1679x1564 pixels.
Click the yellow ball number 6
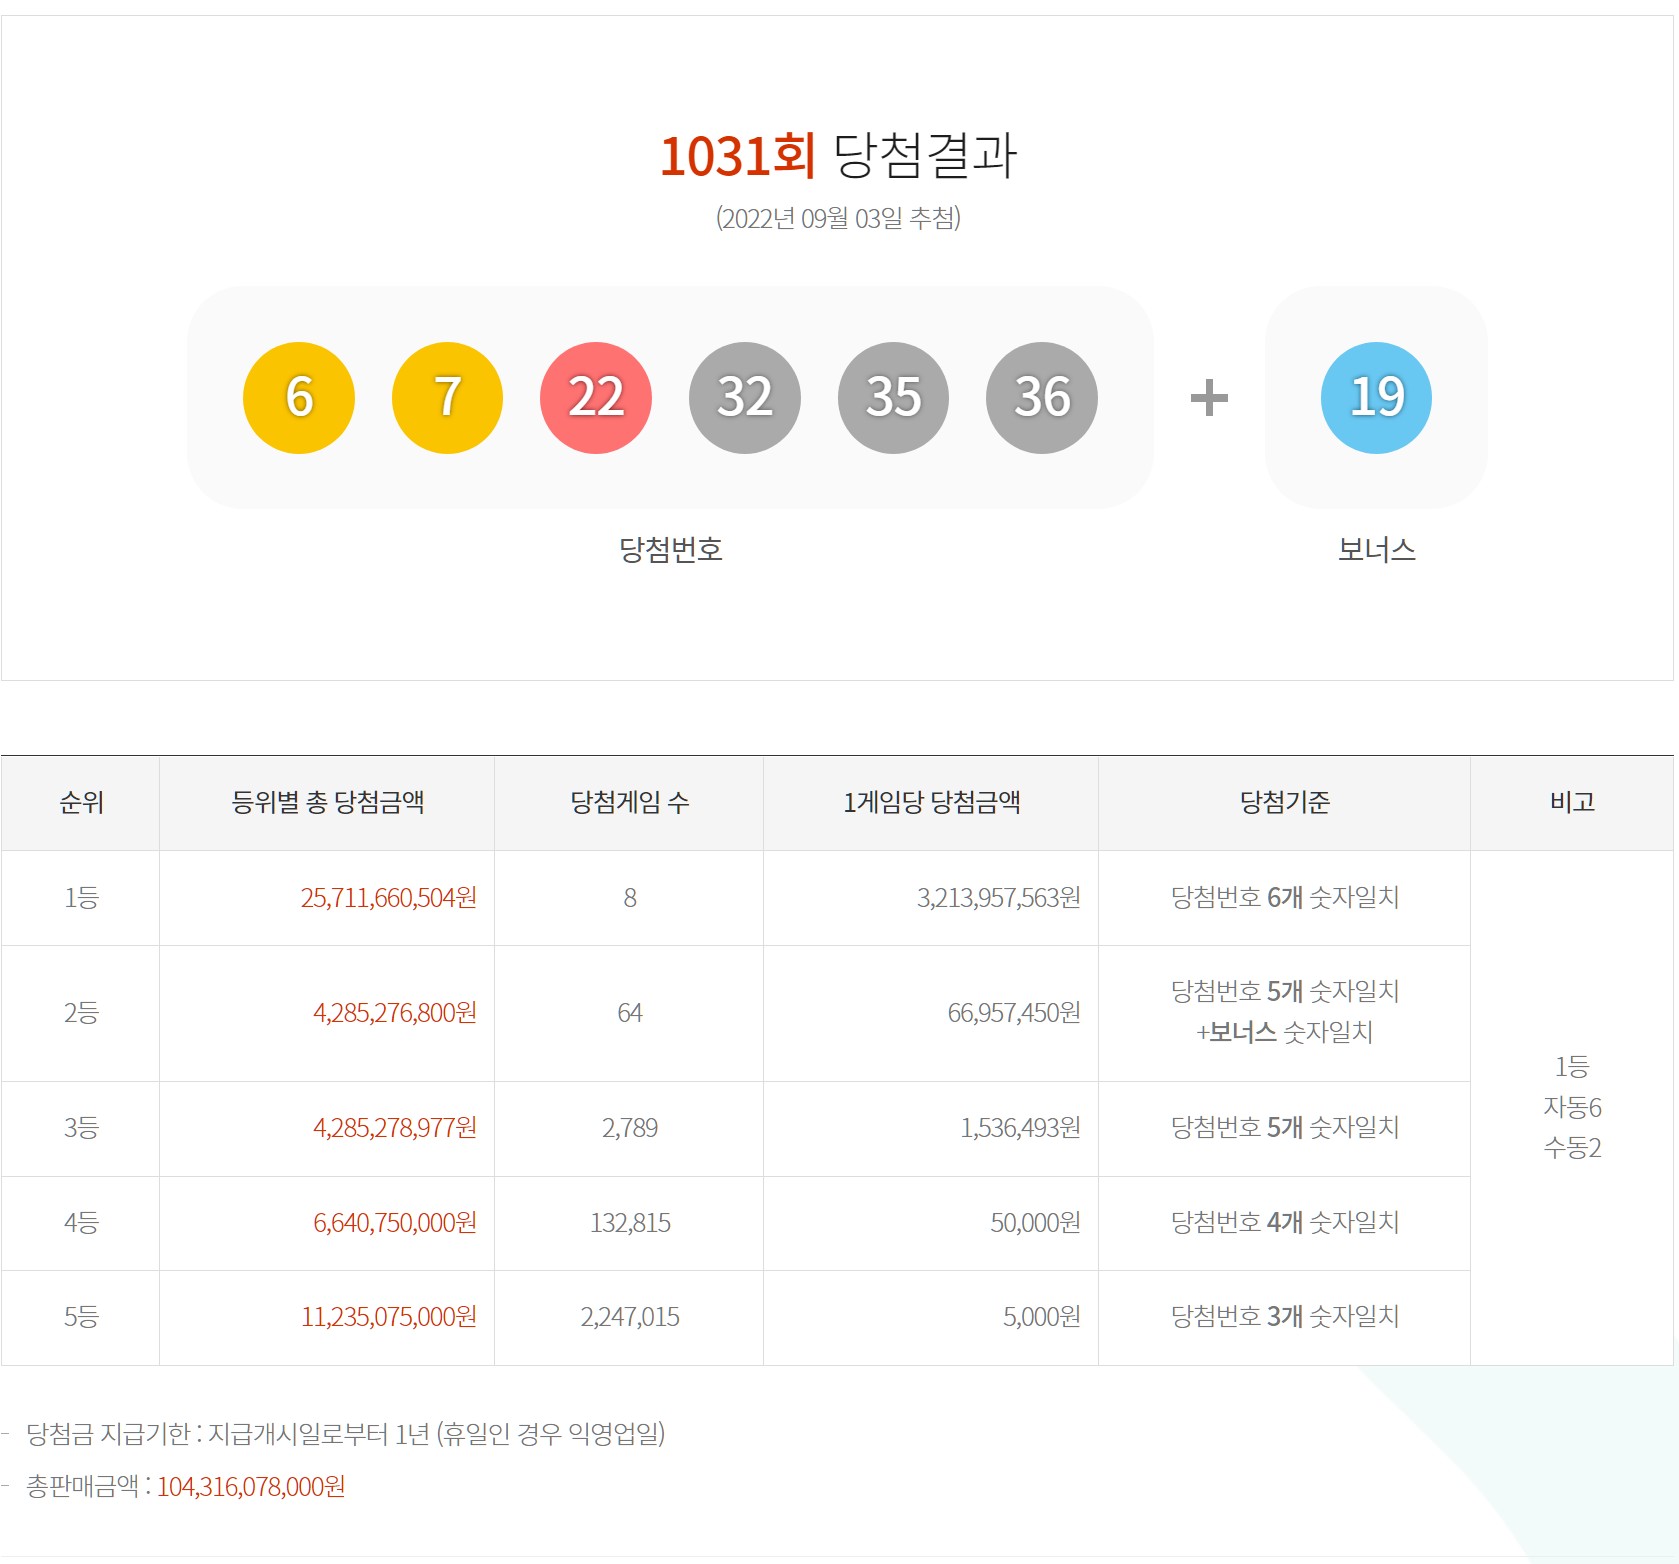(299, 398)
